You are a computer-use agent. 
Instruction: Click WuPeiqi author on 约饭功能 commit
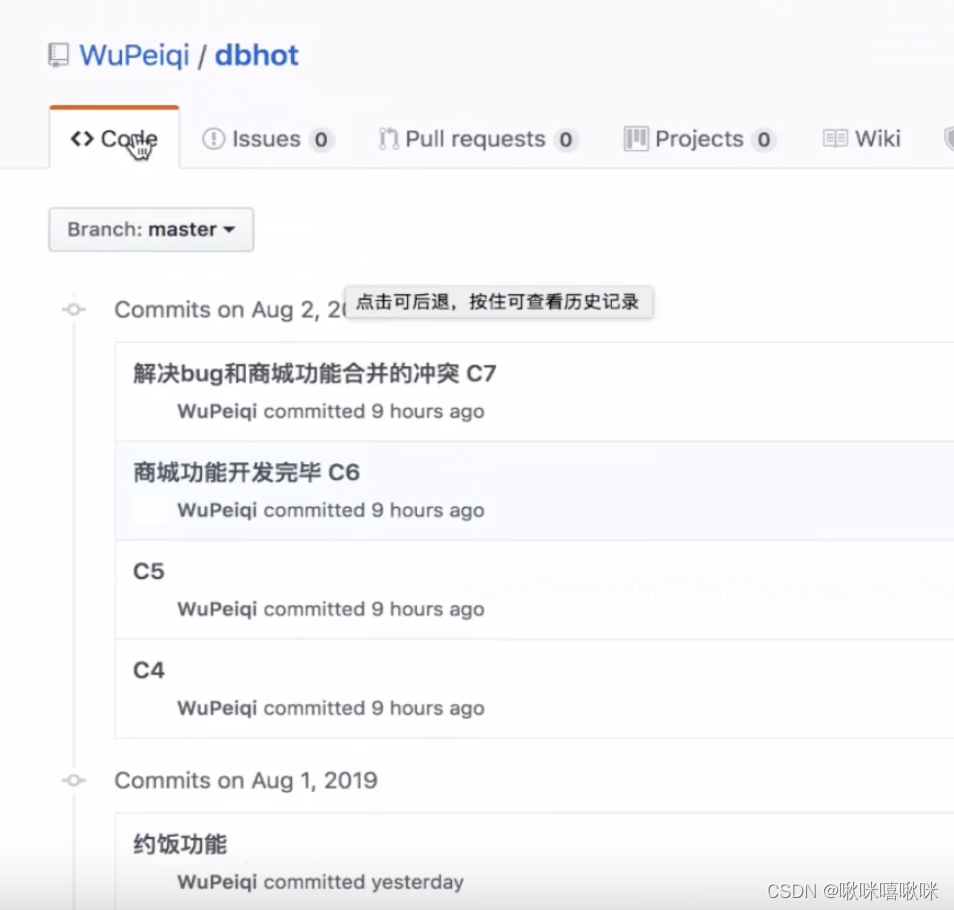click(217, 882)
